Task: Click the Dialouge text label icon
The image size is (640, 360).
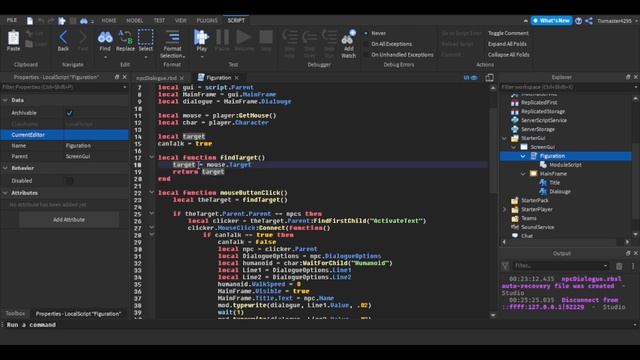Action: pyautogui.click(x=543, y=191)
